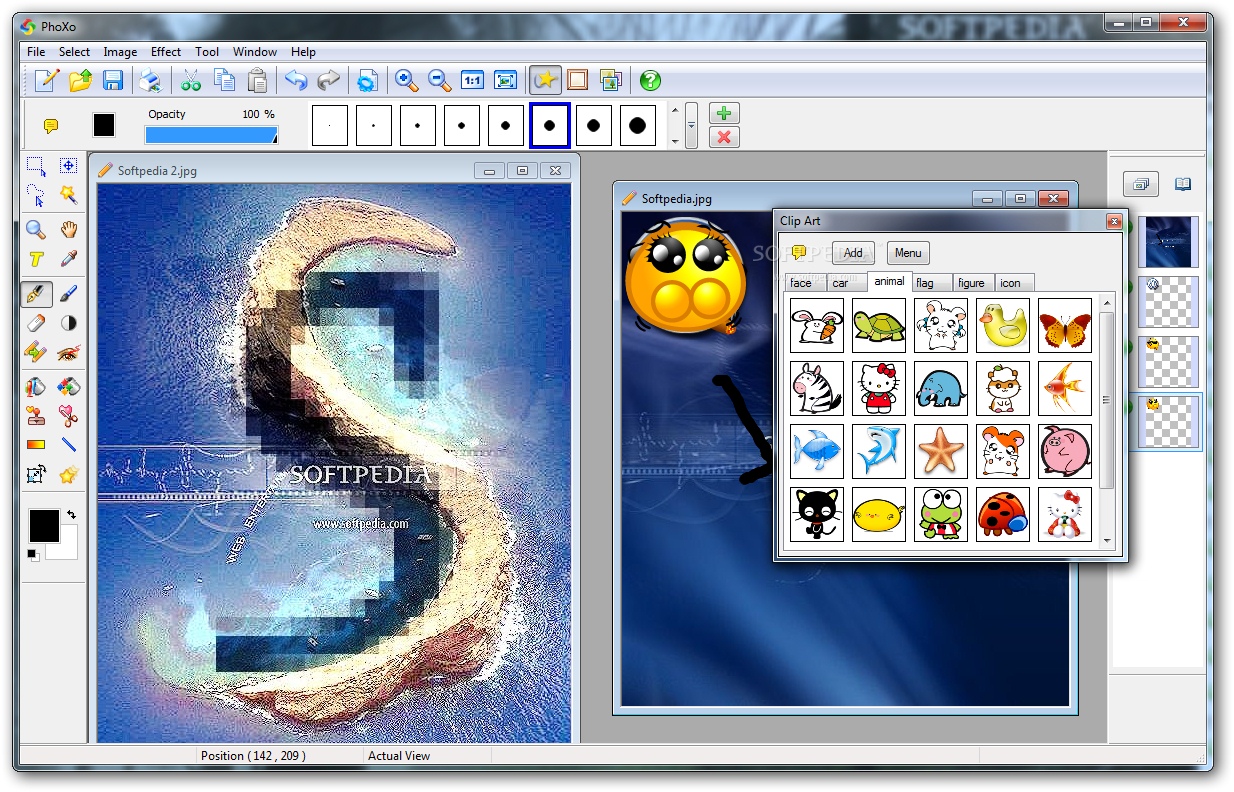
Task: Toggle the frame panel button in the toolbar
Action: [577, 80]
